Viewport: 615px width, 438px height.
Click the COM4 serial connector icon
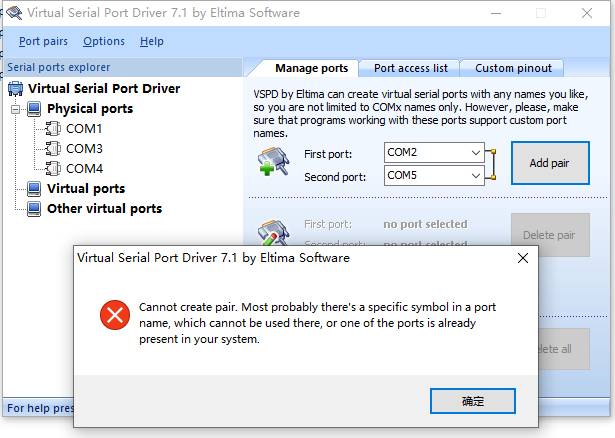click(x=53, y=169)
